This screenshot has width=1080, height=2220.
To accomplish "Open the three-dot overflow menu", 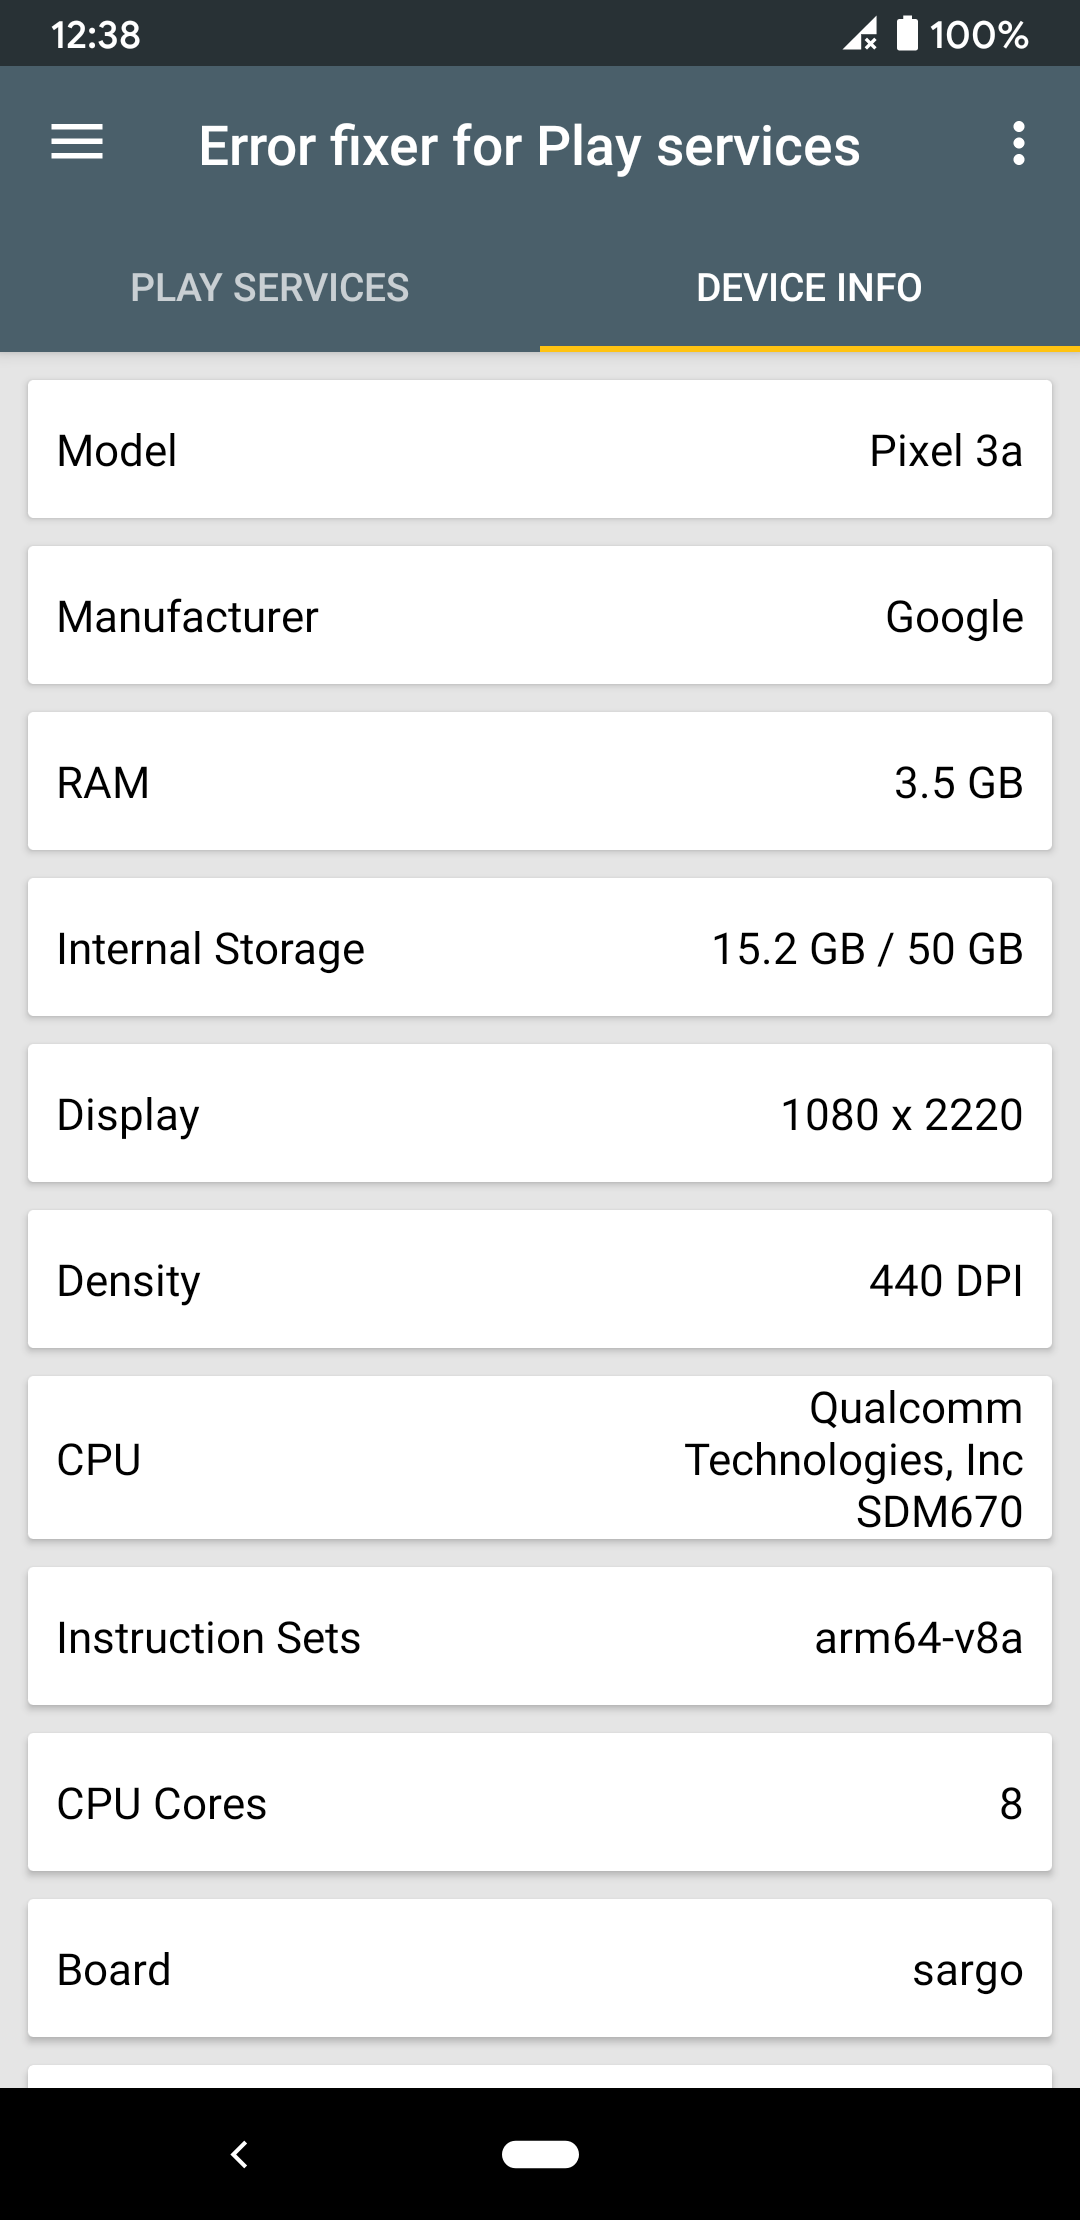I will (1018, 144).
